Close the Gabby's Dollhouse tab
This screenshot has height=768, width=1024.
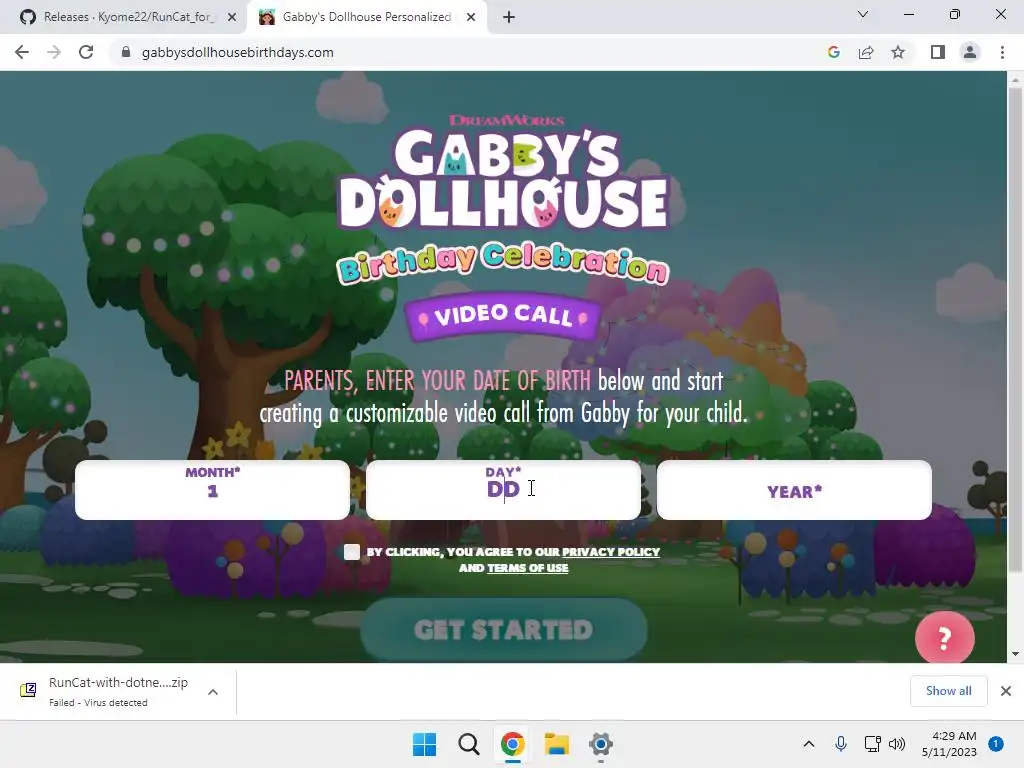pos(471,17)
